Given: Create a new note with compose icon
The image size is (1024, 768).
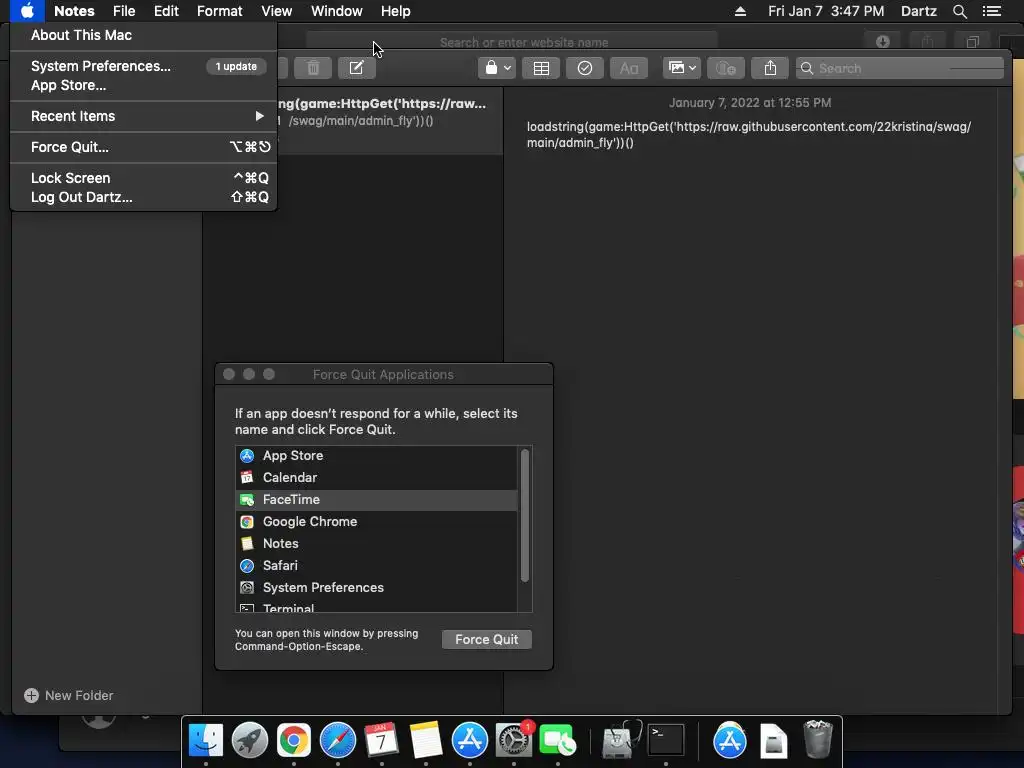Looking at the screenshot, I should point(357,68).
